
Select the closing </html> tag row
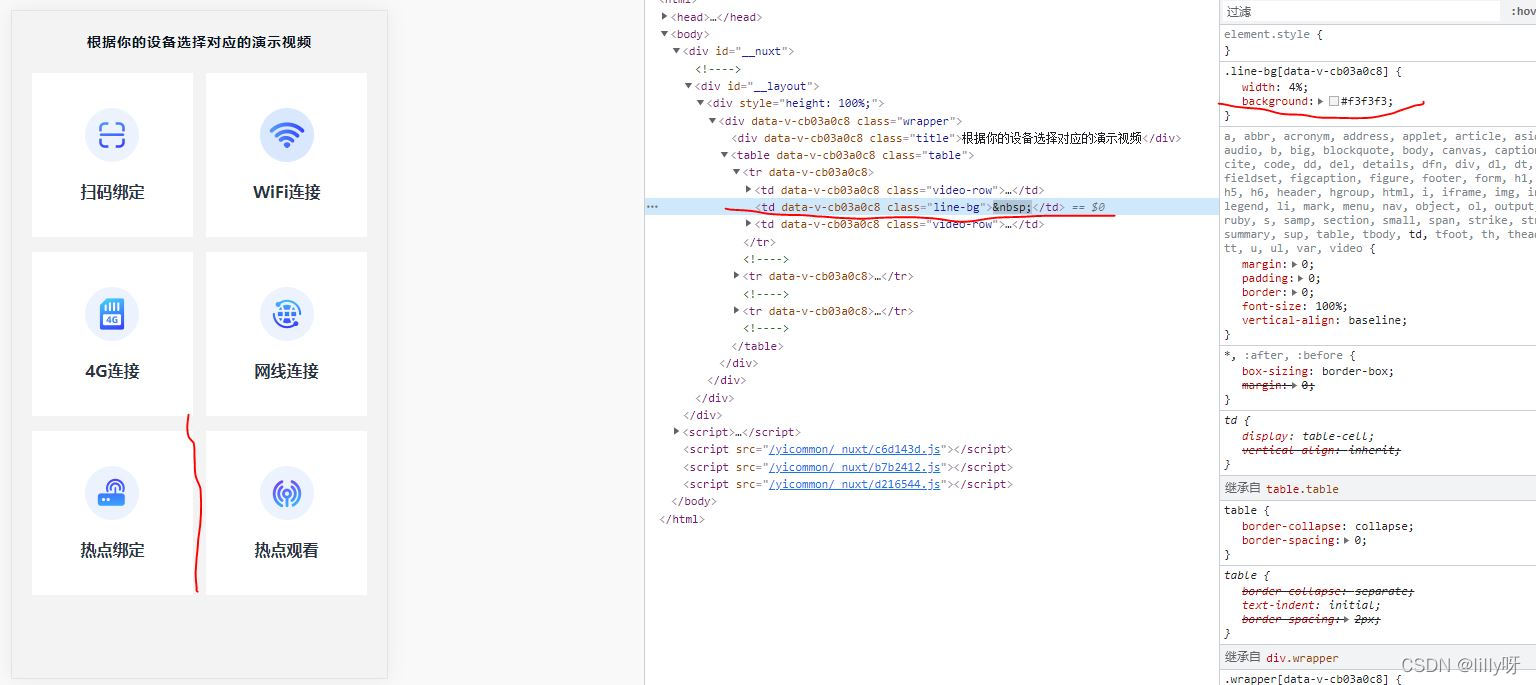tap(932, 519)
